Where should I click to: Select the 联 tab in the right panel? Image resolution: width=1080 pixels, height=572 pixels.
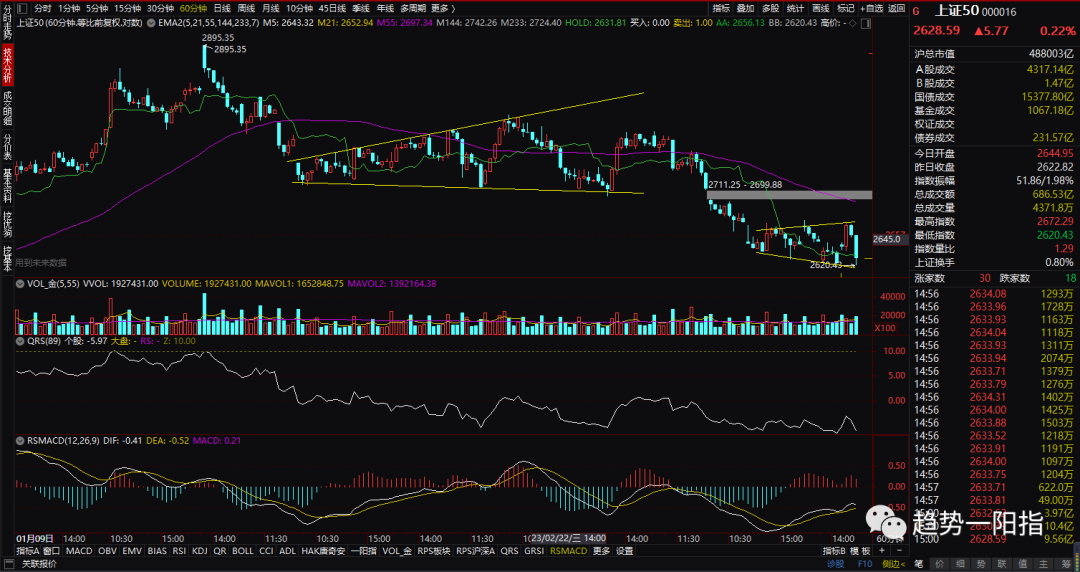click(1002, 564)
